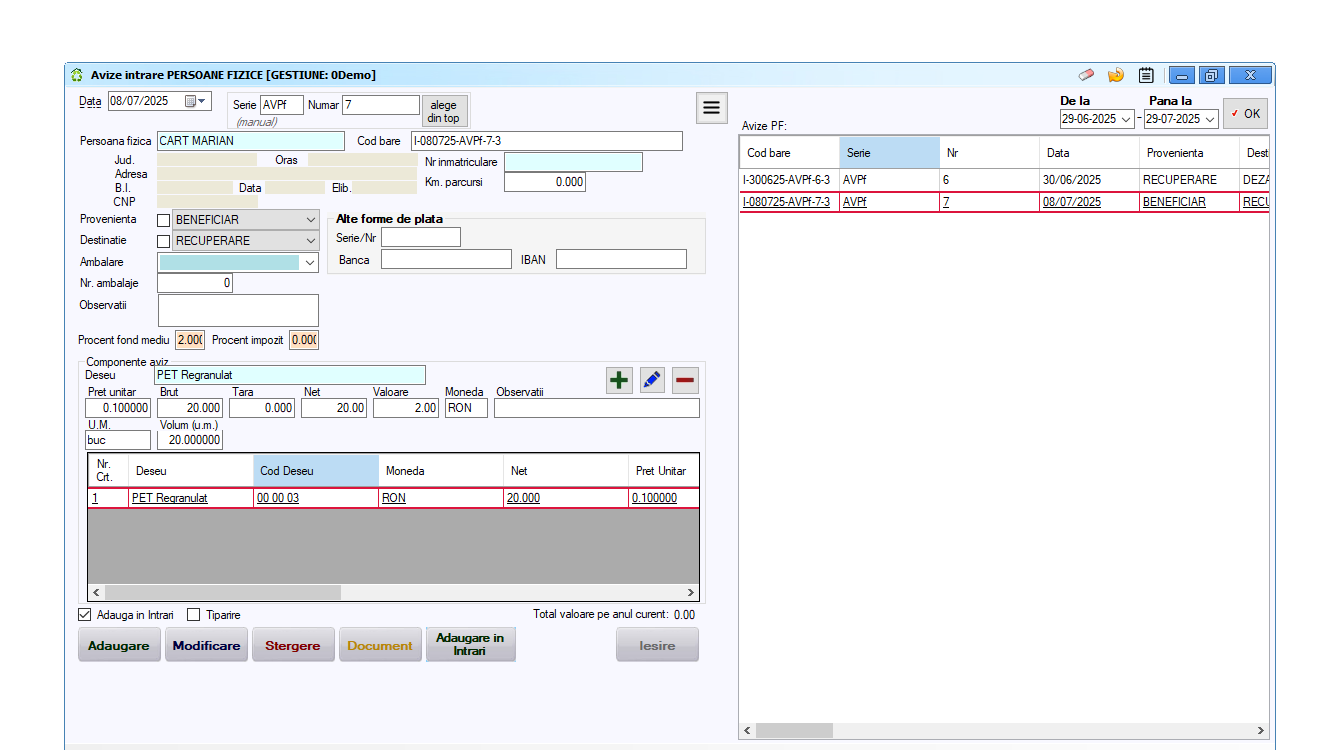The image size is (1333, 750).
Task: Close the Avize intrare window
Action: click(1250, 75)
